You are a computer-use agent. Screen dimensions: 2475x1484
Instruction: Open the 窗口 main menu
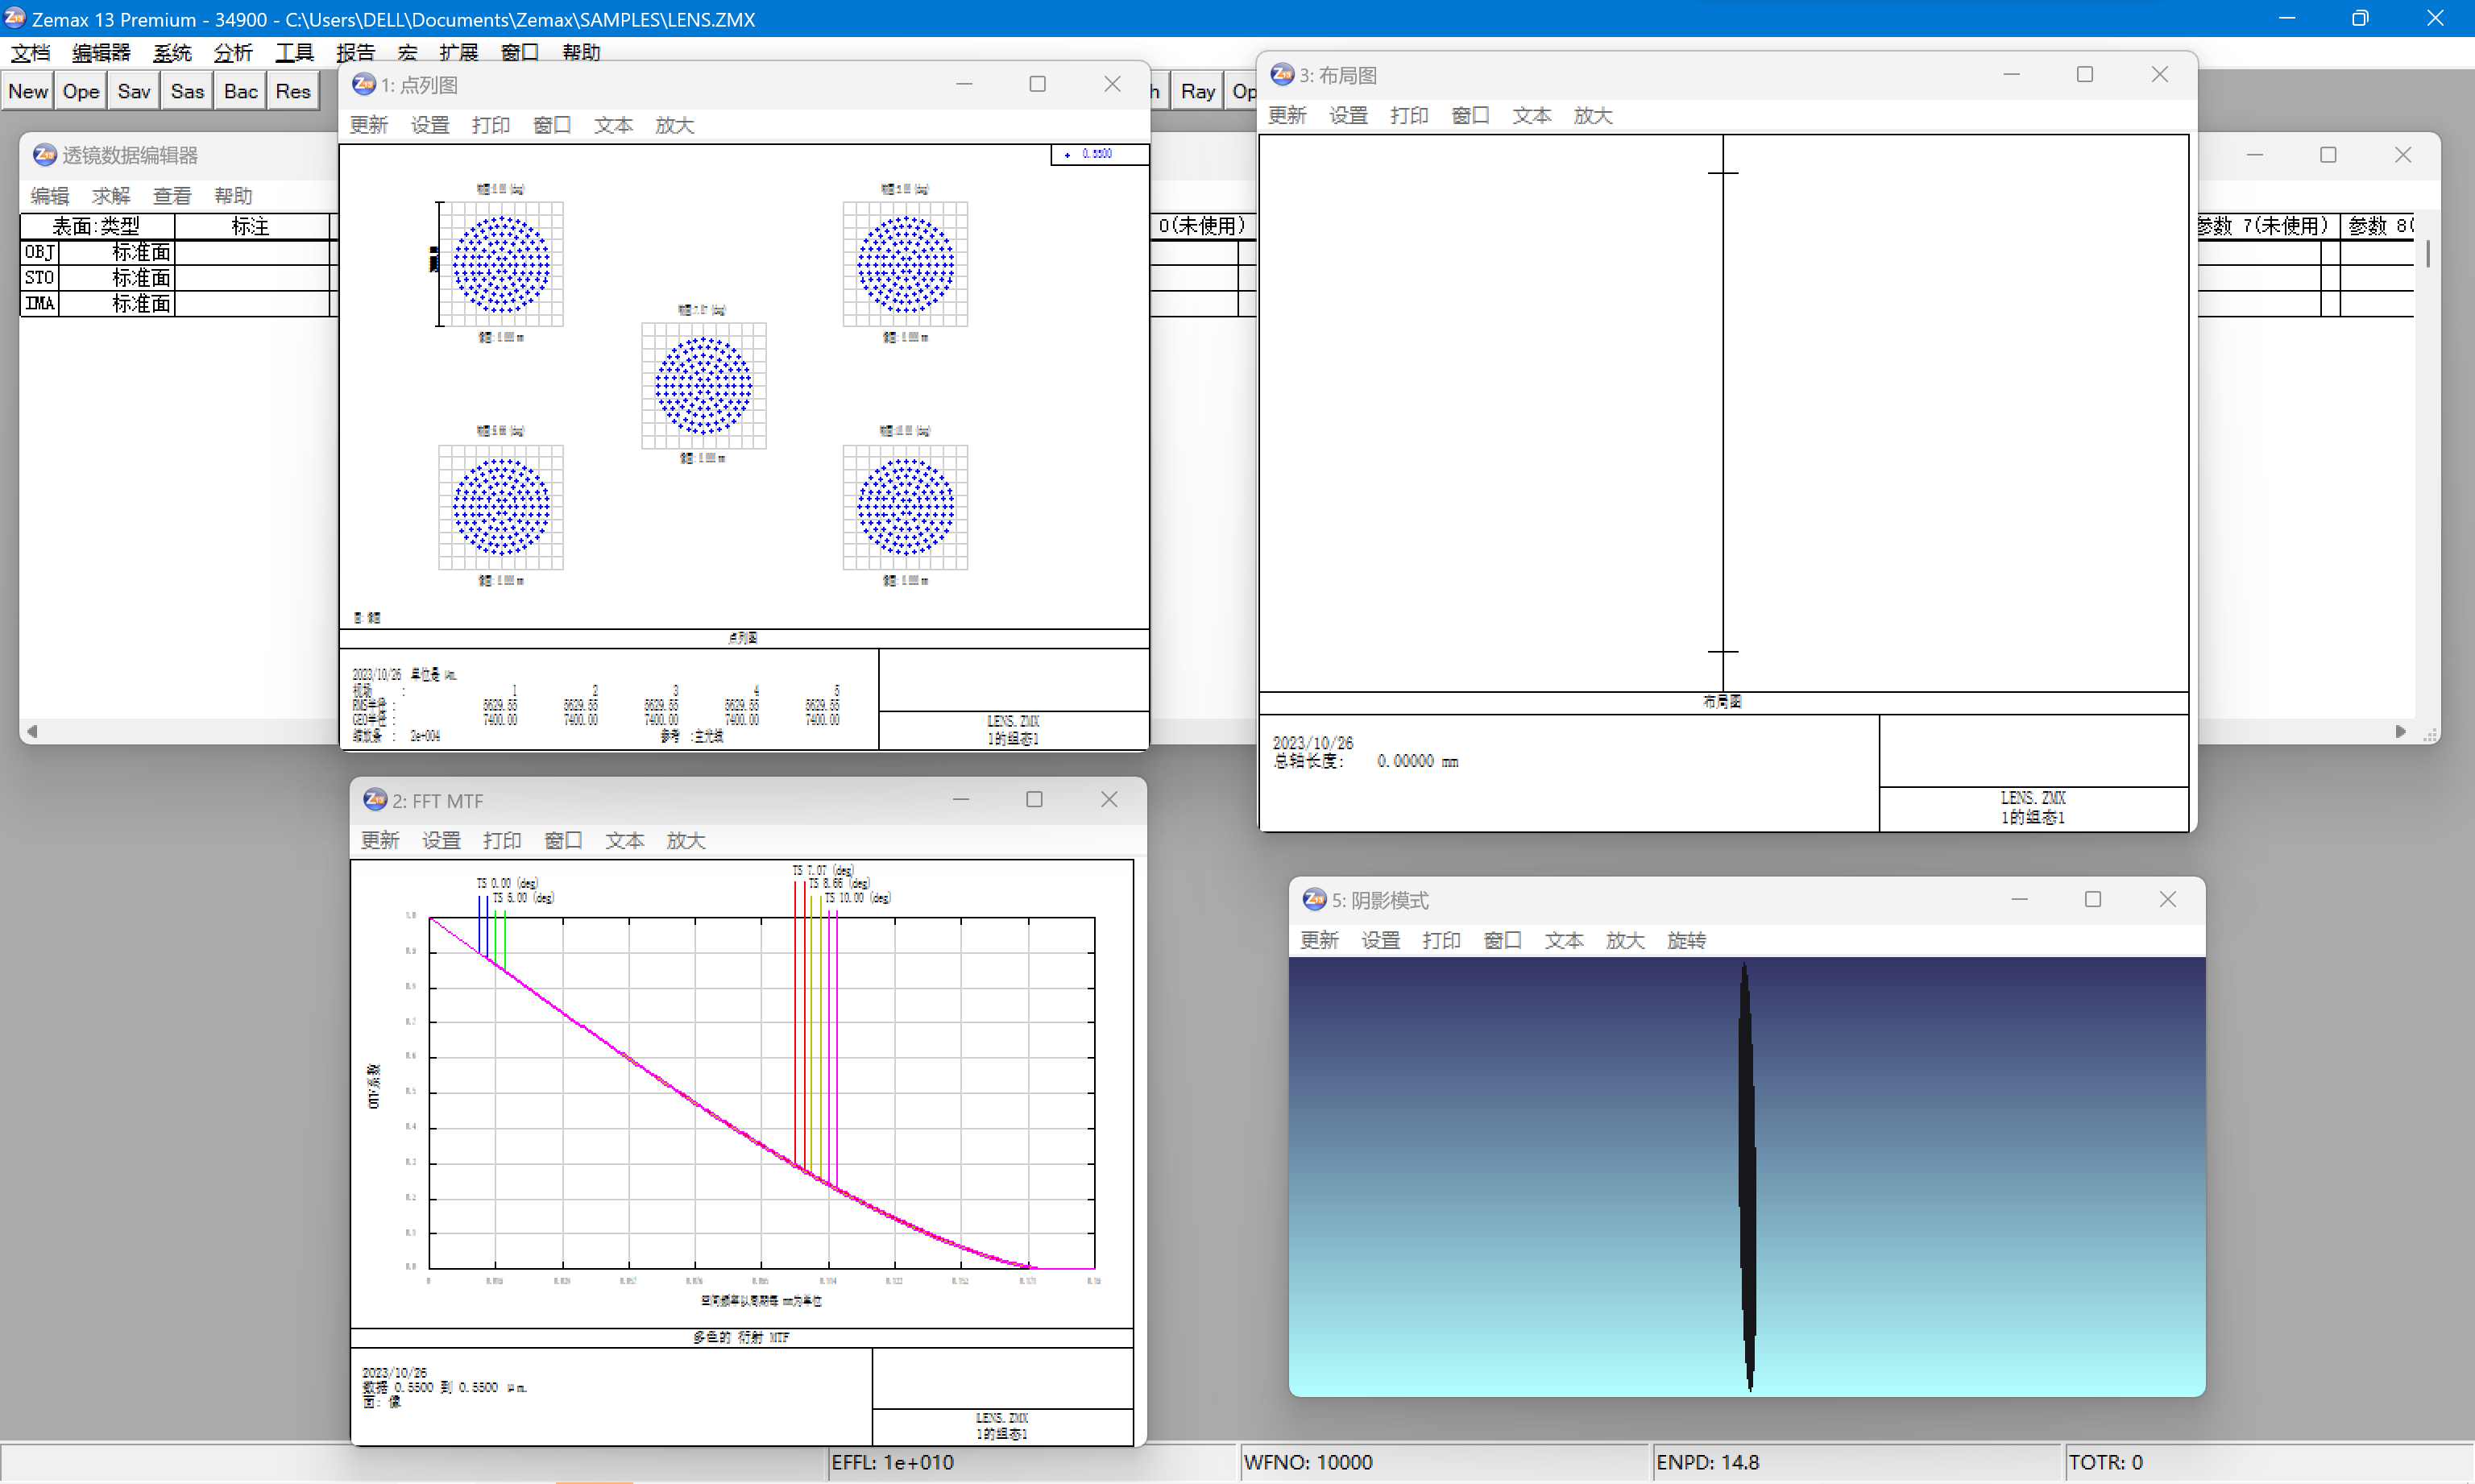[x=520, y=52]
